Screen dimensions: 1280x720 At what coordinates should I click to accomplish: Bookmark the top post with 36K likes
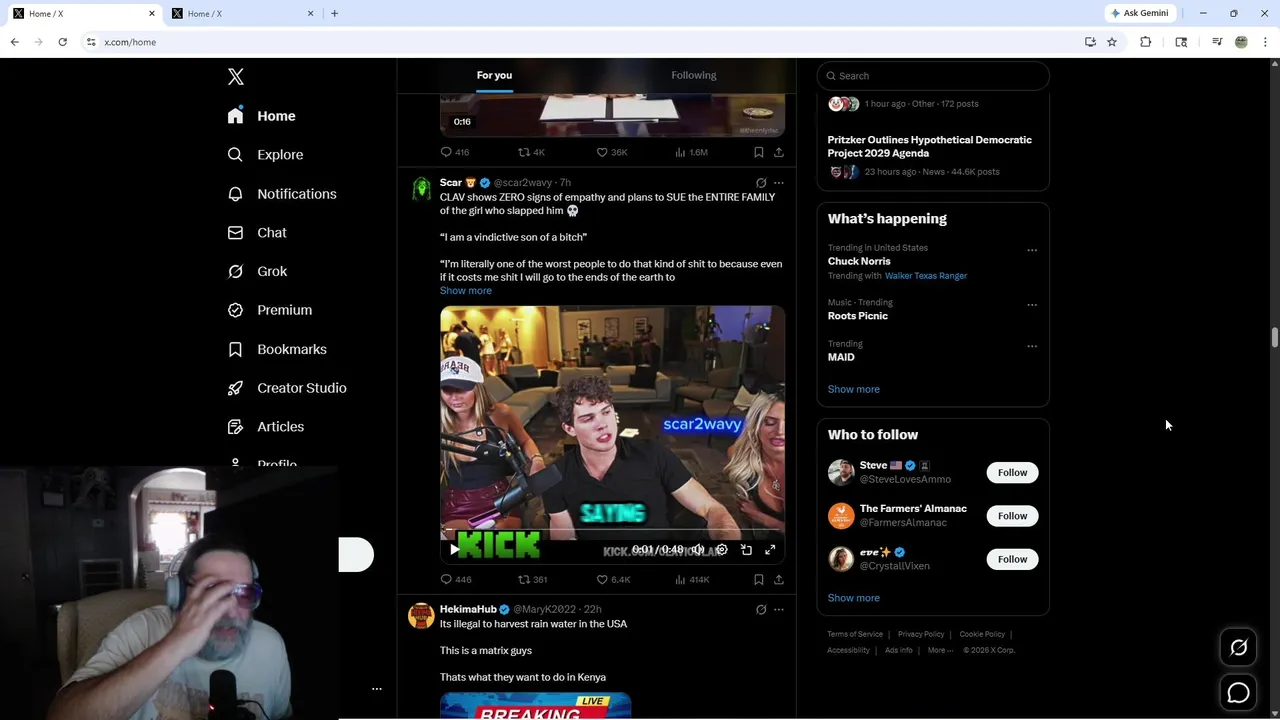pyautogui.click(x=759, y=152)
